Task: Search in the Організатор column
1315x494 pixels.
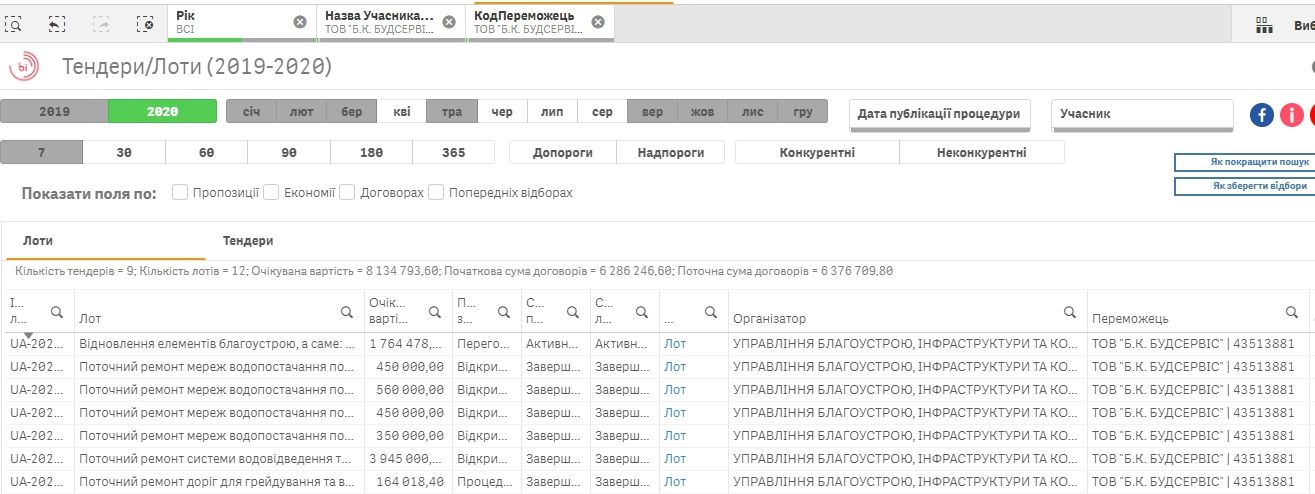Action: [x=1069, y=312]
